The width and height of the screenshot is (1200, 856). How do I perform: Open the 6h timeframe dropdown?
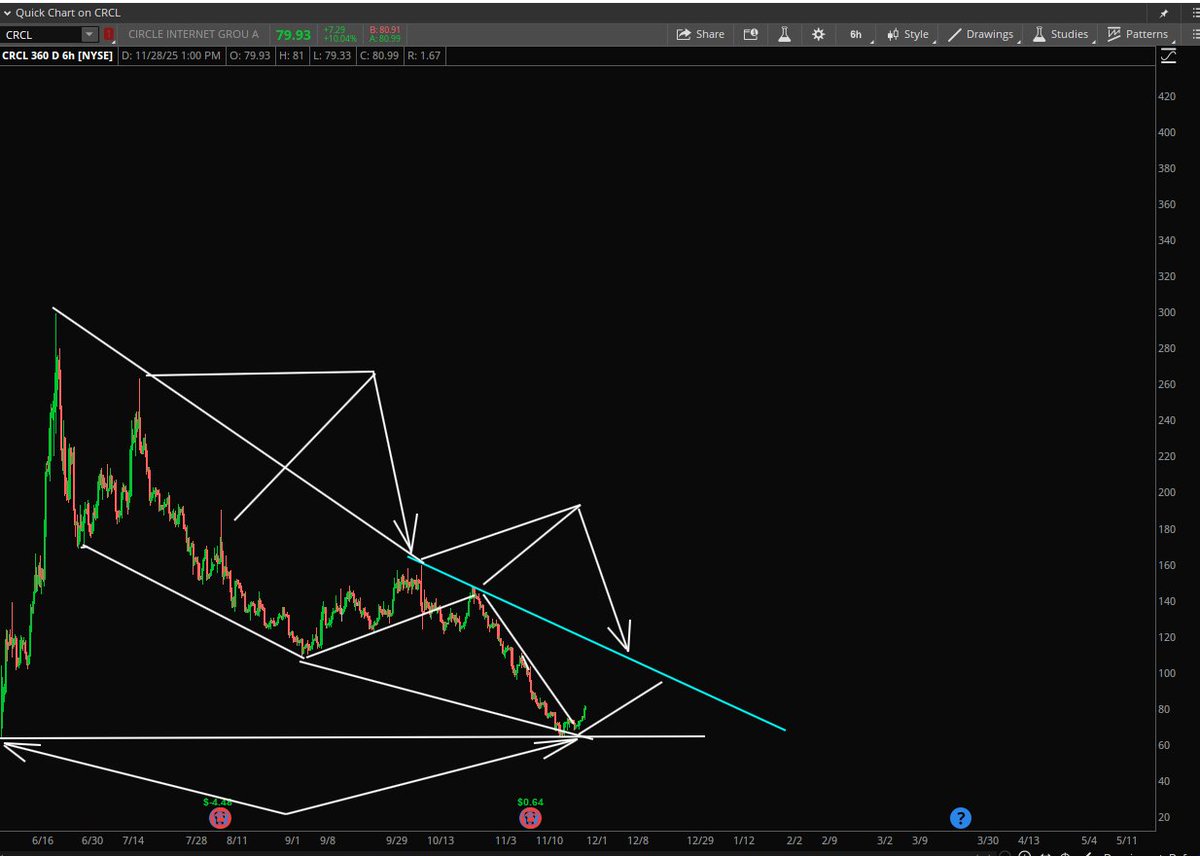coord(855,33)
